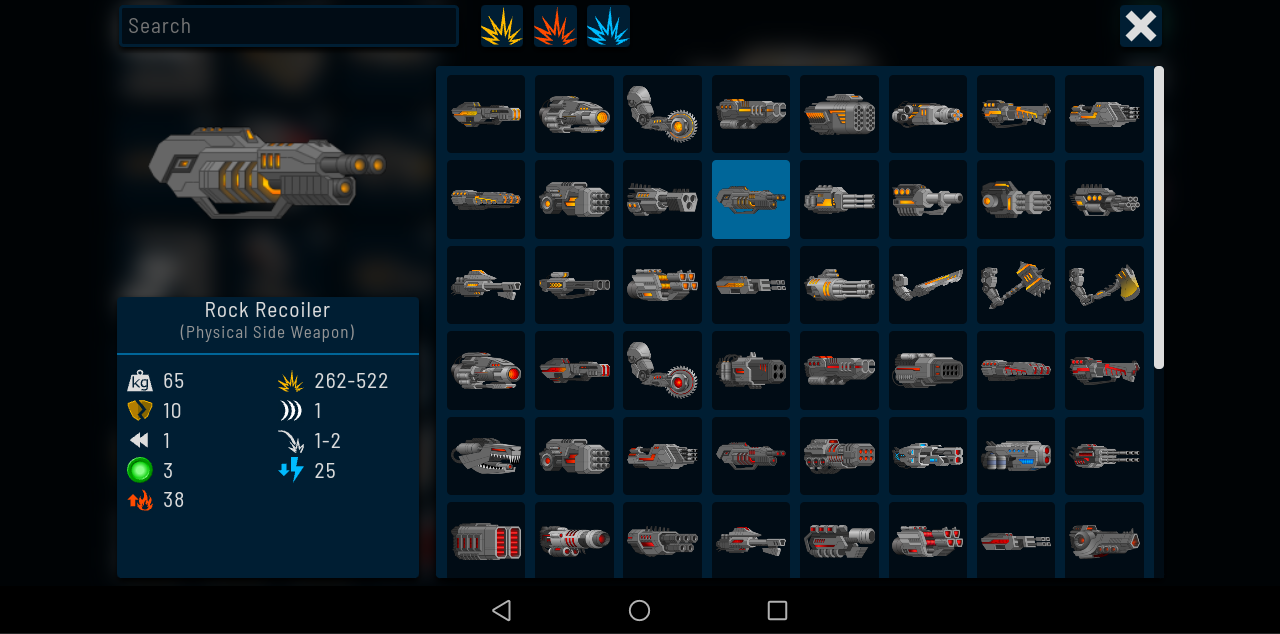Image resolution: width=1280 pixels, height=634 pixels.
Task: Select the red-eyed orb cannon weapon
Action: click(x=486, y=370)
